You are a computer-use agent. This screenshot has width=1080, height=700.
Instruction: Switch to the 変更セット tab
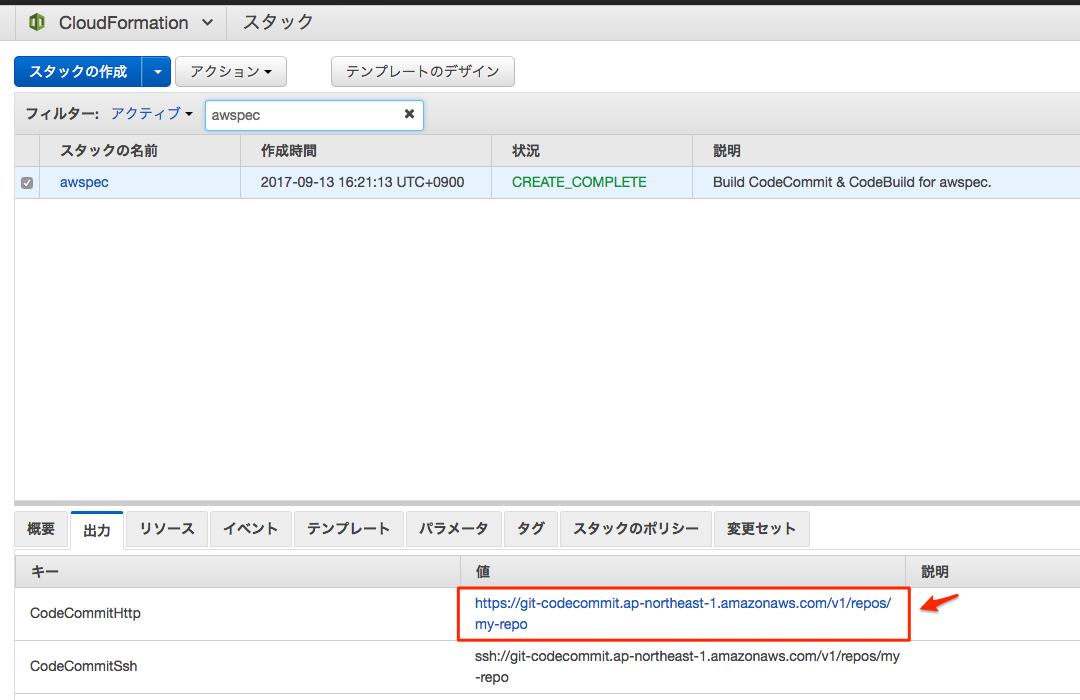click(x=761, y=528)
